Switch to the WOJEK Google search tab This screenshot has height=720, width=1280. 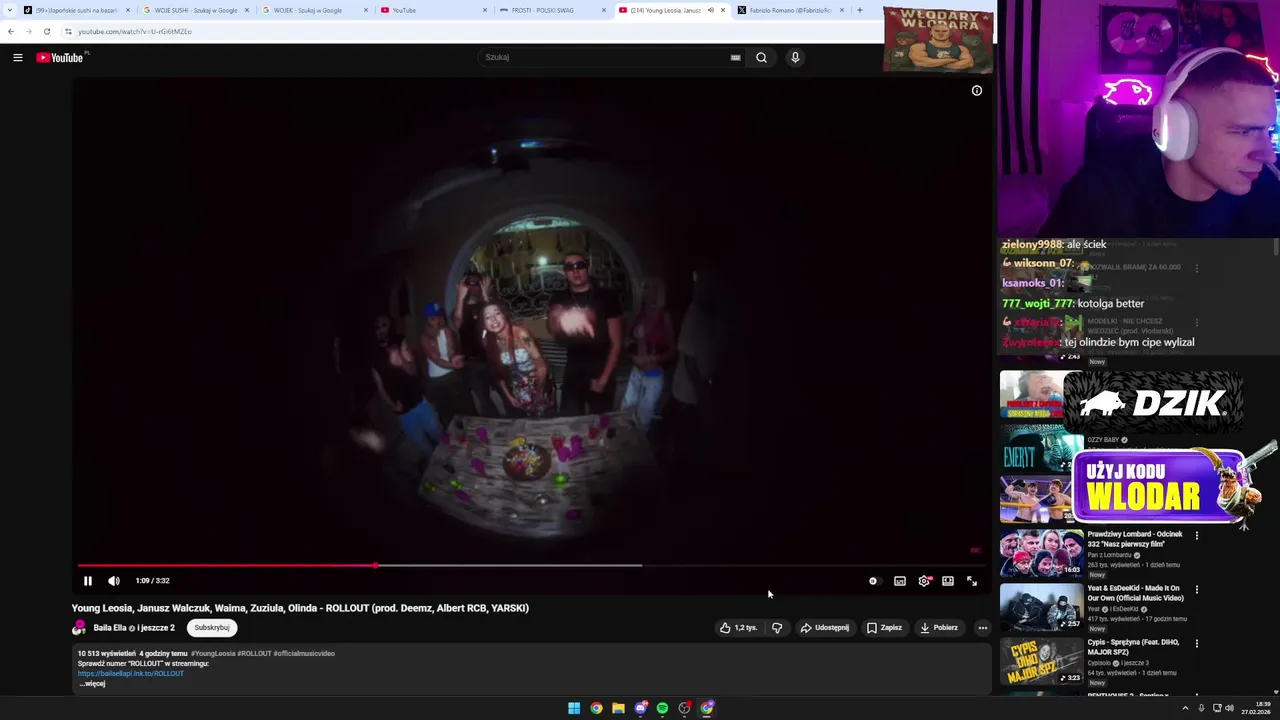(x=315, y=10)
